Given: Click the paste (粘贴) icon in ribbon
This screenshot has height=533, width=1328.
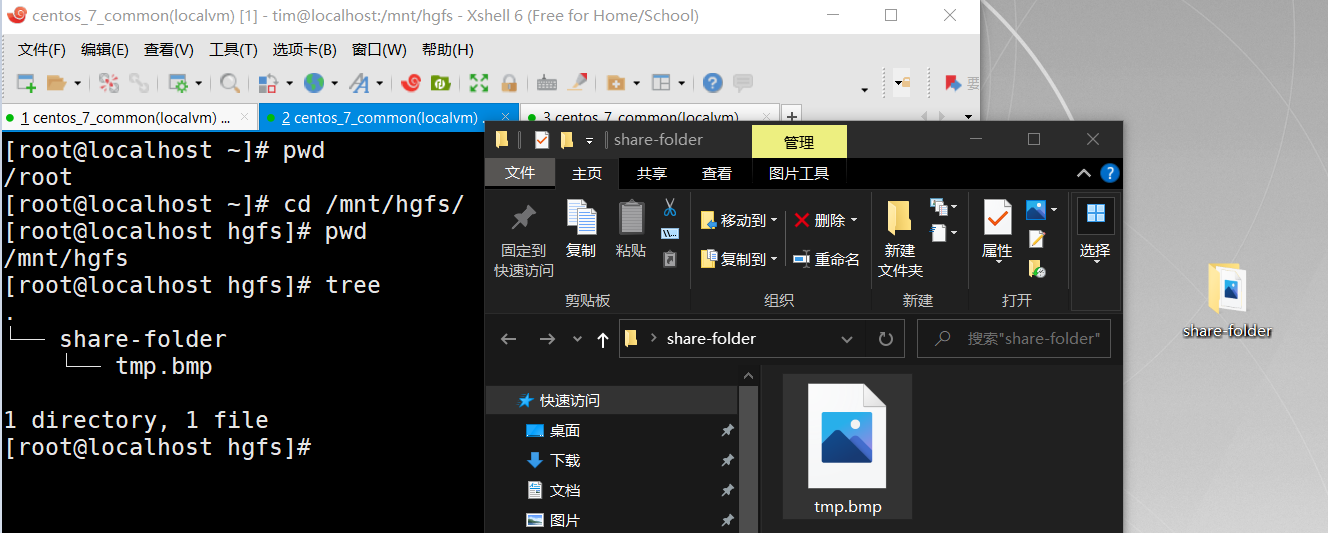Looking at the screenshot, I should [631, 230].
